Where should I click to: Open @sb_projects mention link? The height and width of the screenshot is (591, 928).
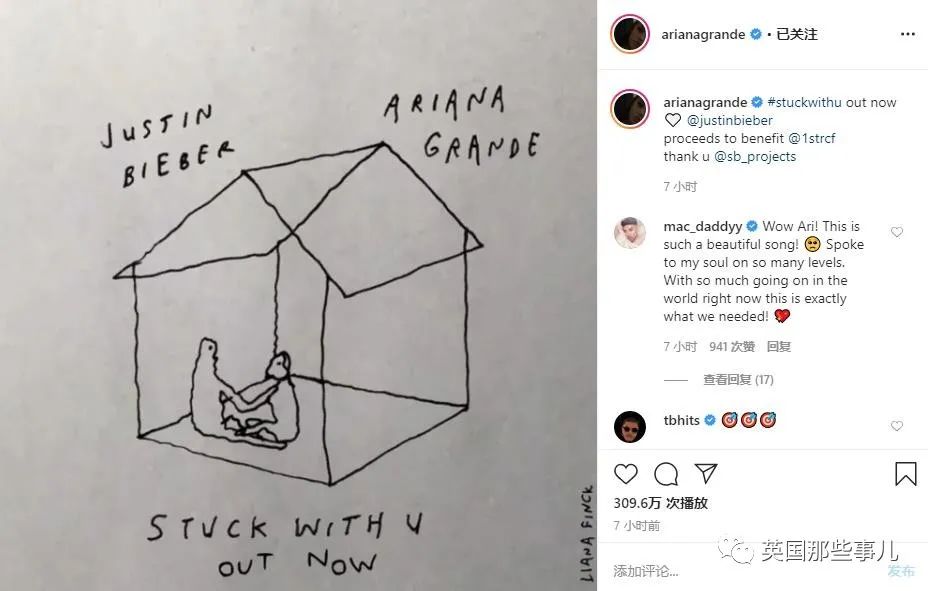tap(755, 157)
